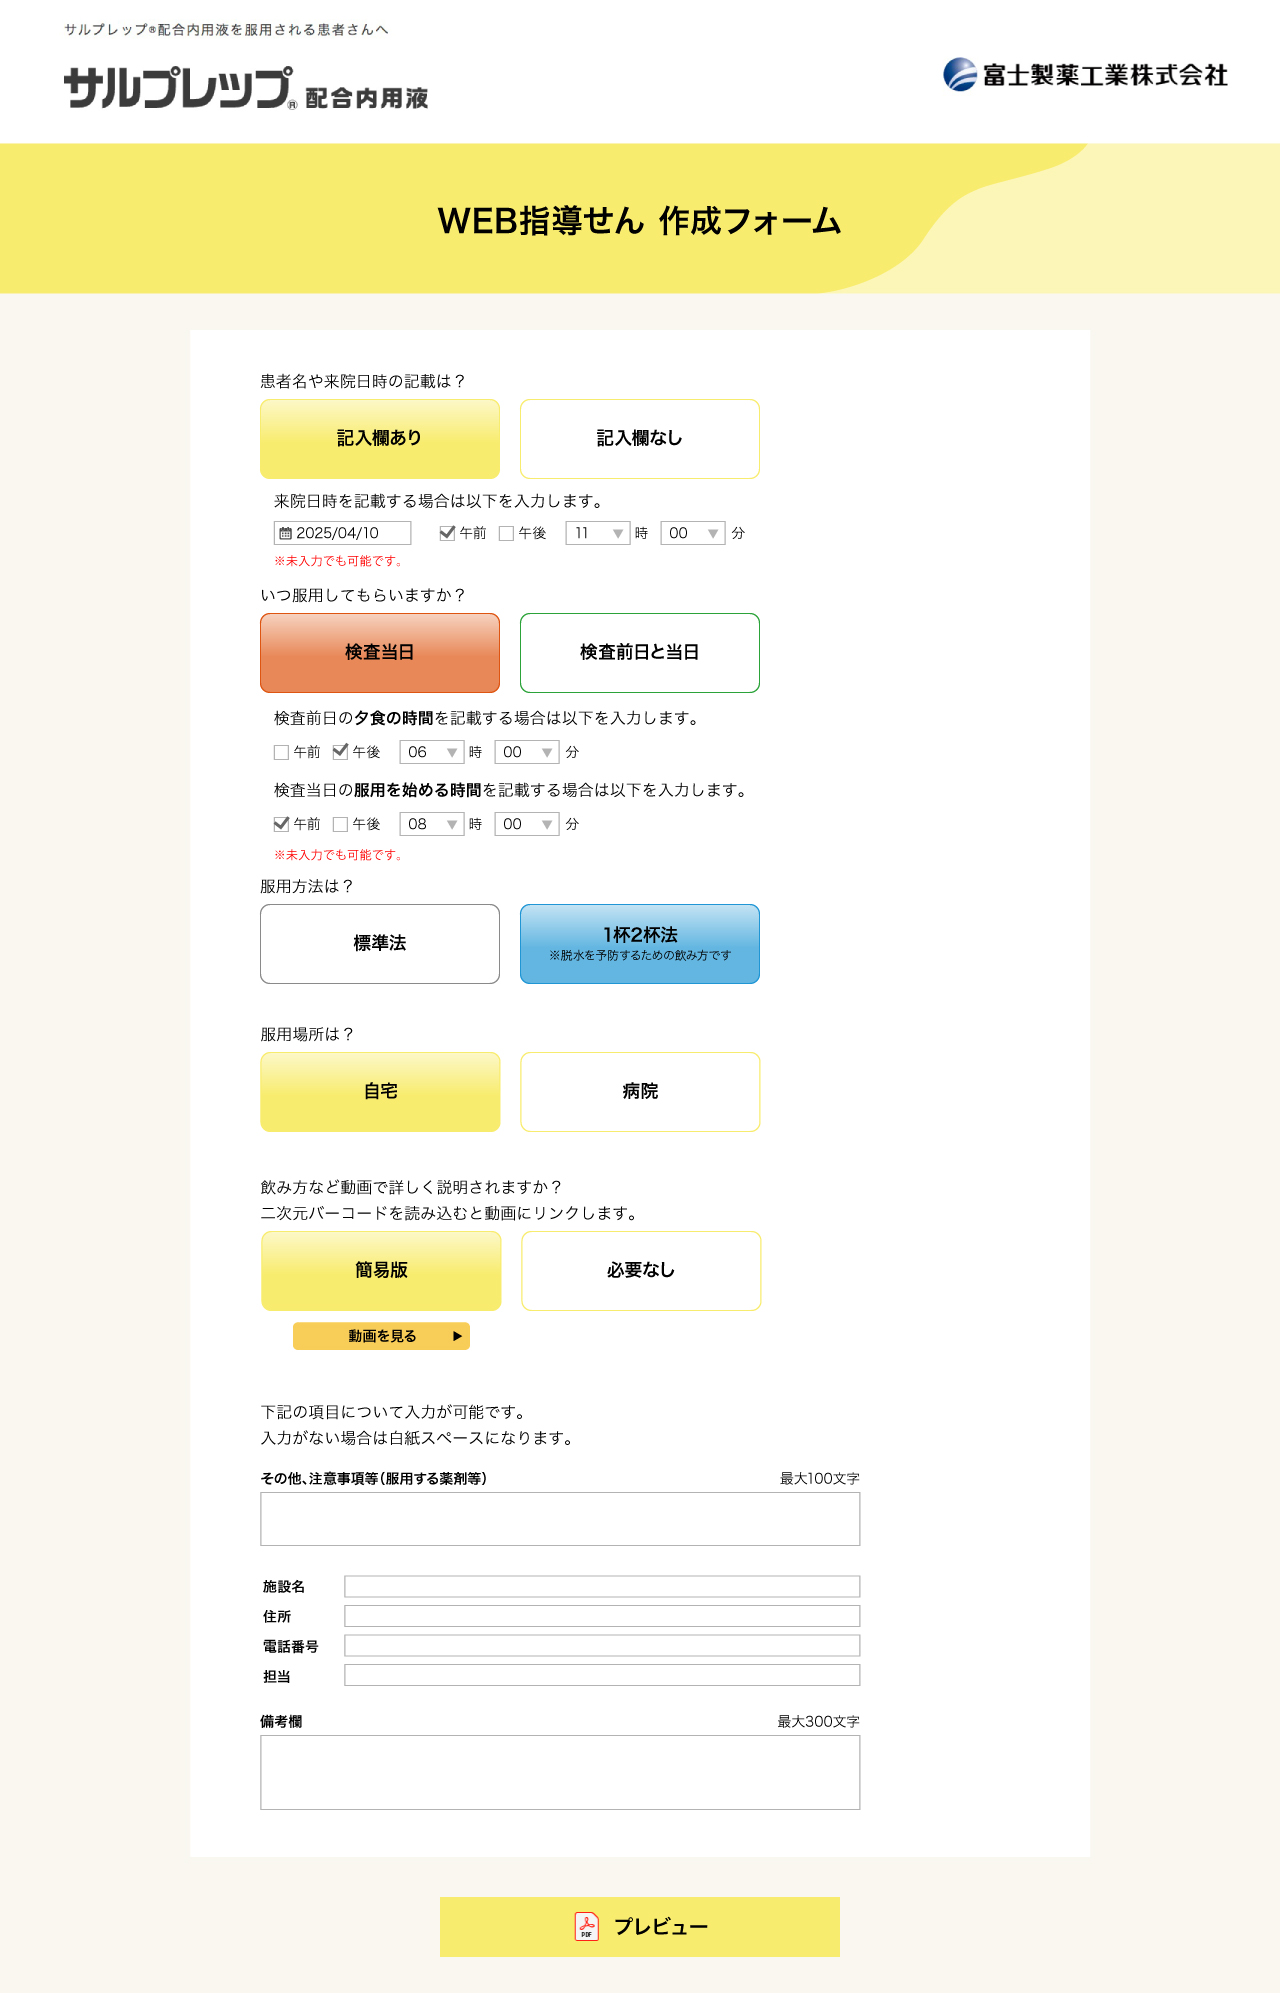
Task: Choose 検査当日 for dosing timing
Action: point(380,653)
